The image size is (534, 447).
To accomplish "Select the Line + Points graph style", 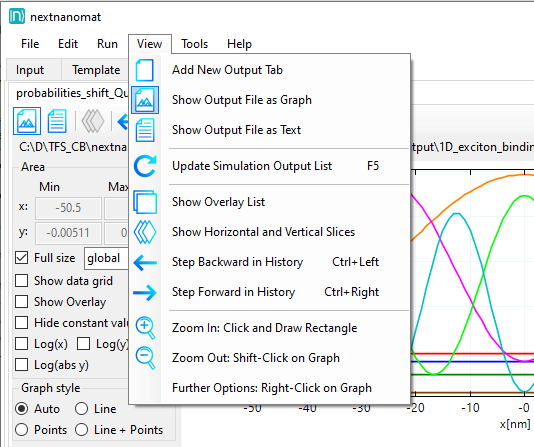I will 82,430.
